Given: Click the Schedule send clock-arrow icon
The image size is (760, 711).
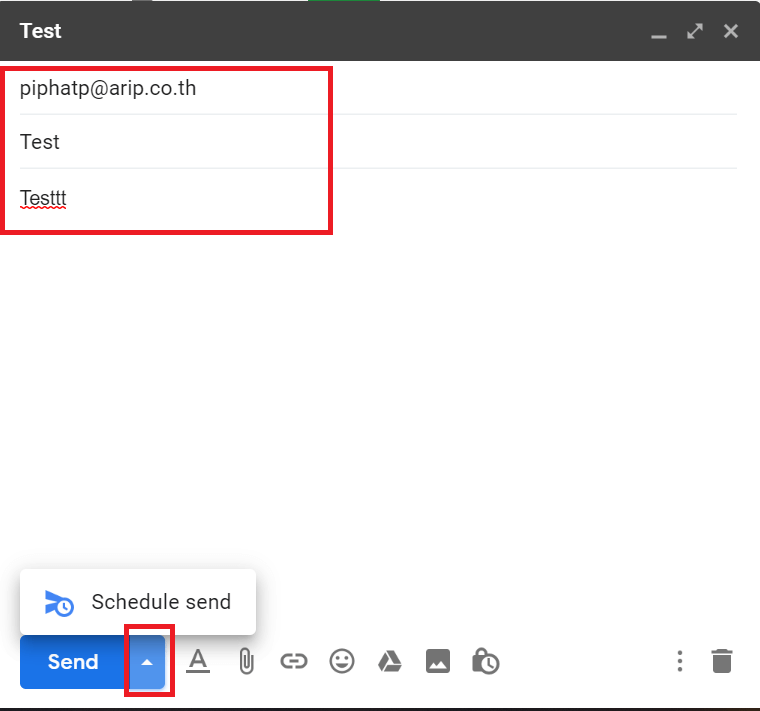Looking at the screenshot, I should coord(59,603).
